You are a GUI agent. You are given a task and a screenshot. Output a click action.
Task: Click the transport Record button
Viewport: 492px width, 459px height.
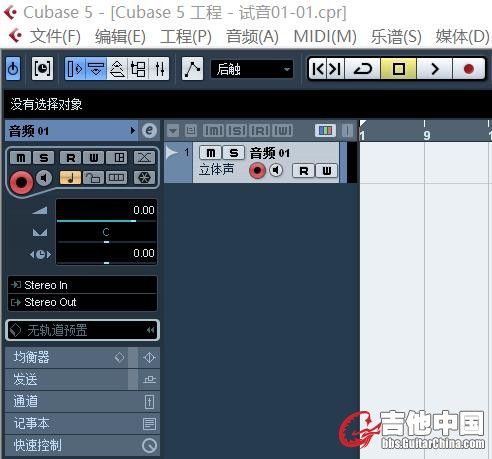[x=469, y=69]
